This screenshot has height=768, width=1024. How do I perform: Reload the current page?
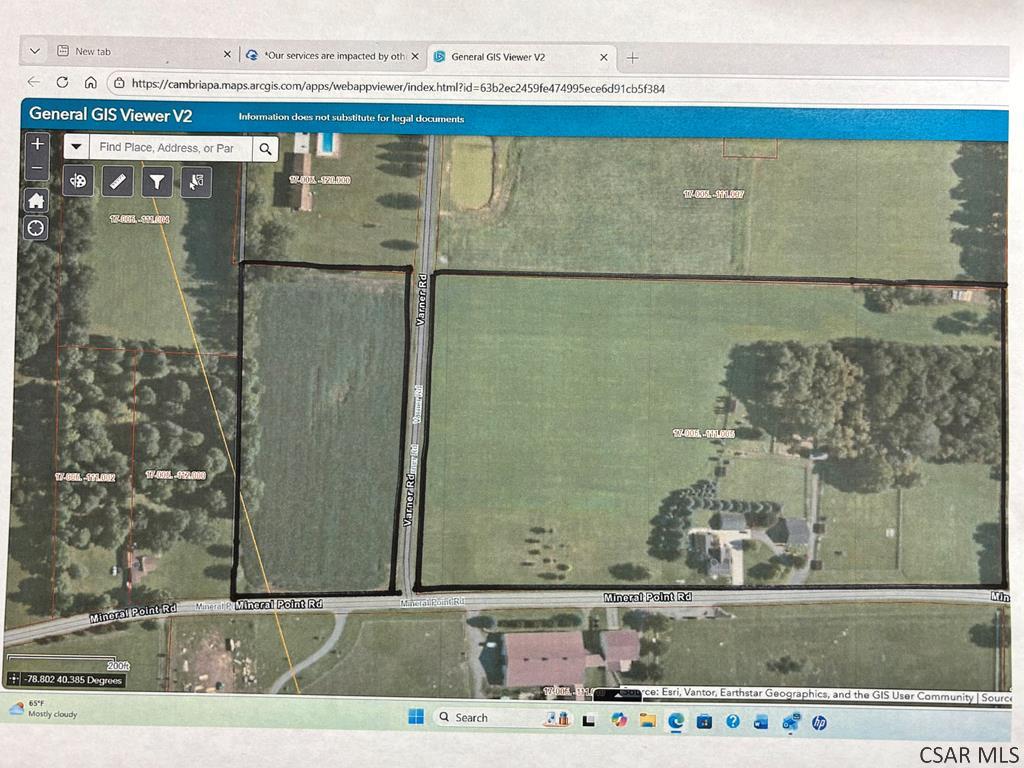click(63, 82)
